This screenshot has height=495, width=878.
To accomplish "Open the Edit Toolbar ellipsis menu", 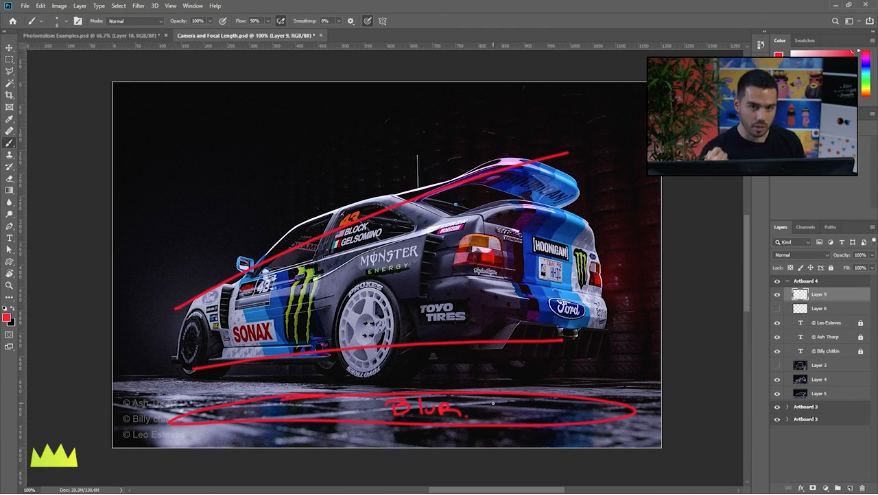I will click(9, 297).
